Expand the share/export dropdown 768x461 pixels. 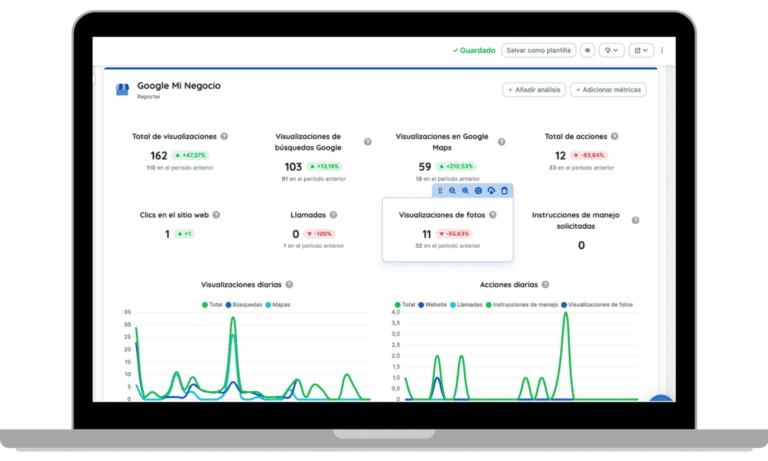coord(640,50)
